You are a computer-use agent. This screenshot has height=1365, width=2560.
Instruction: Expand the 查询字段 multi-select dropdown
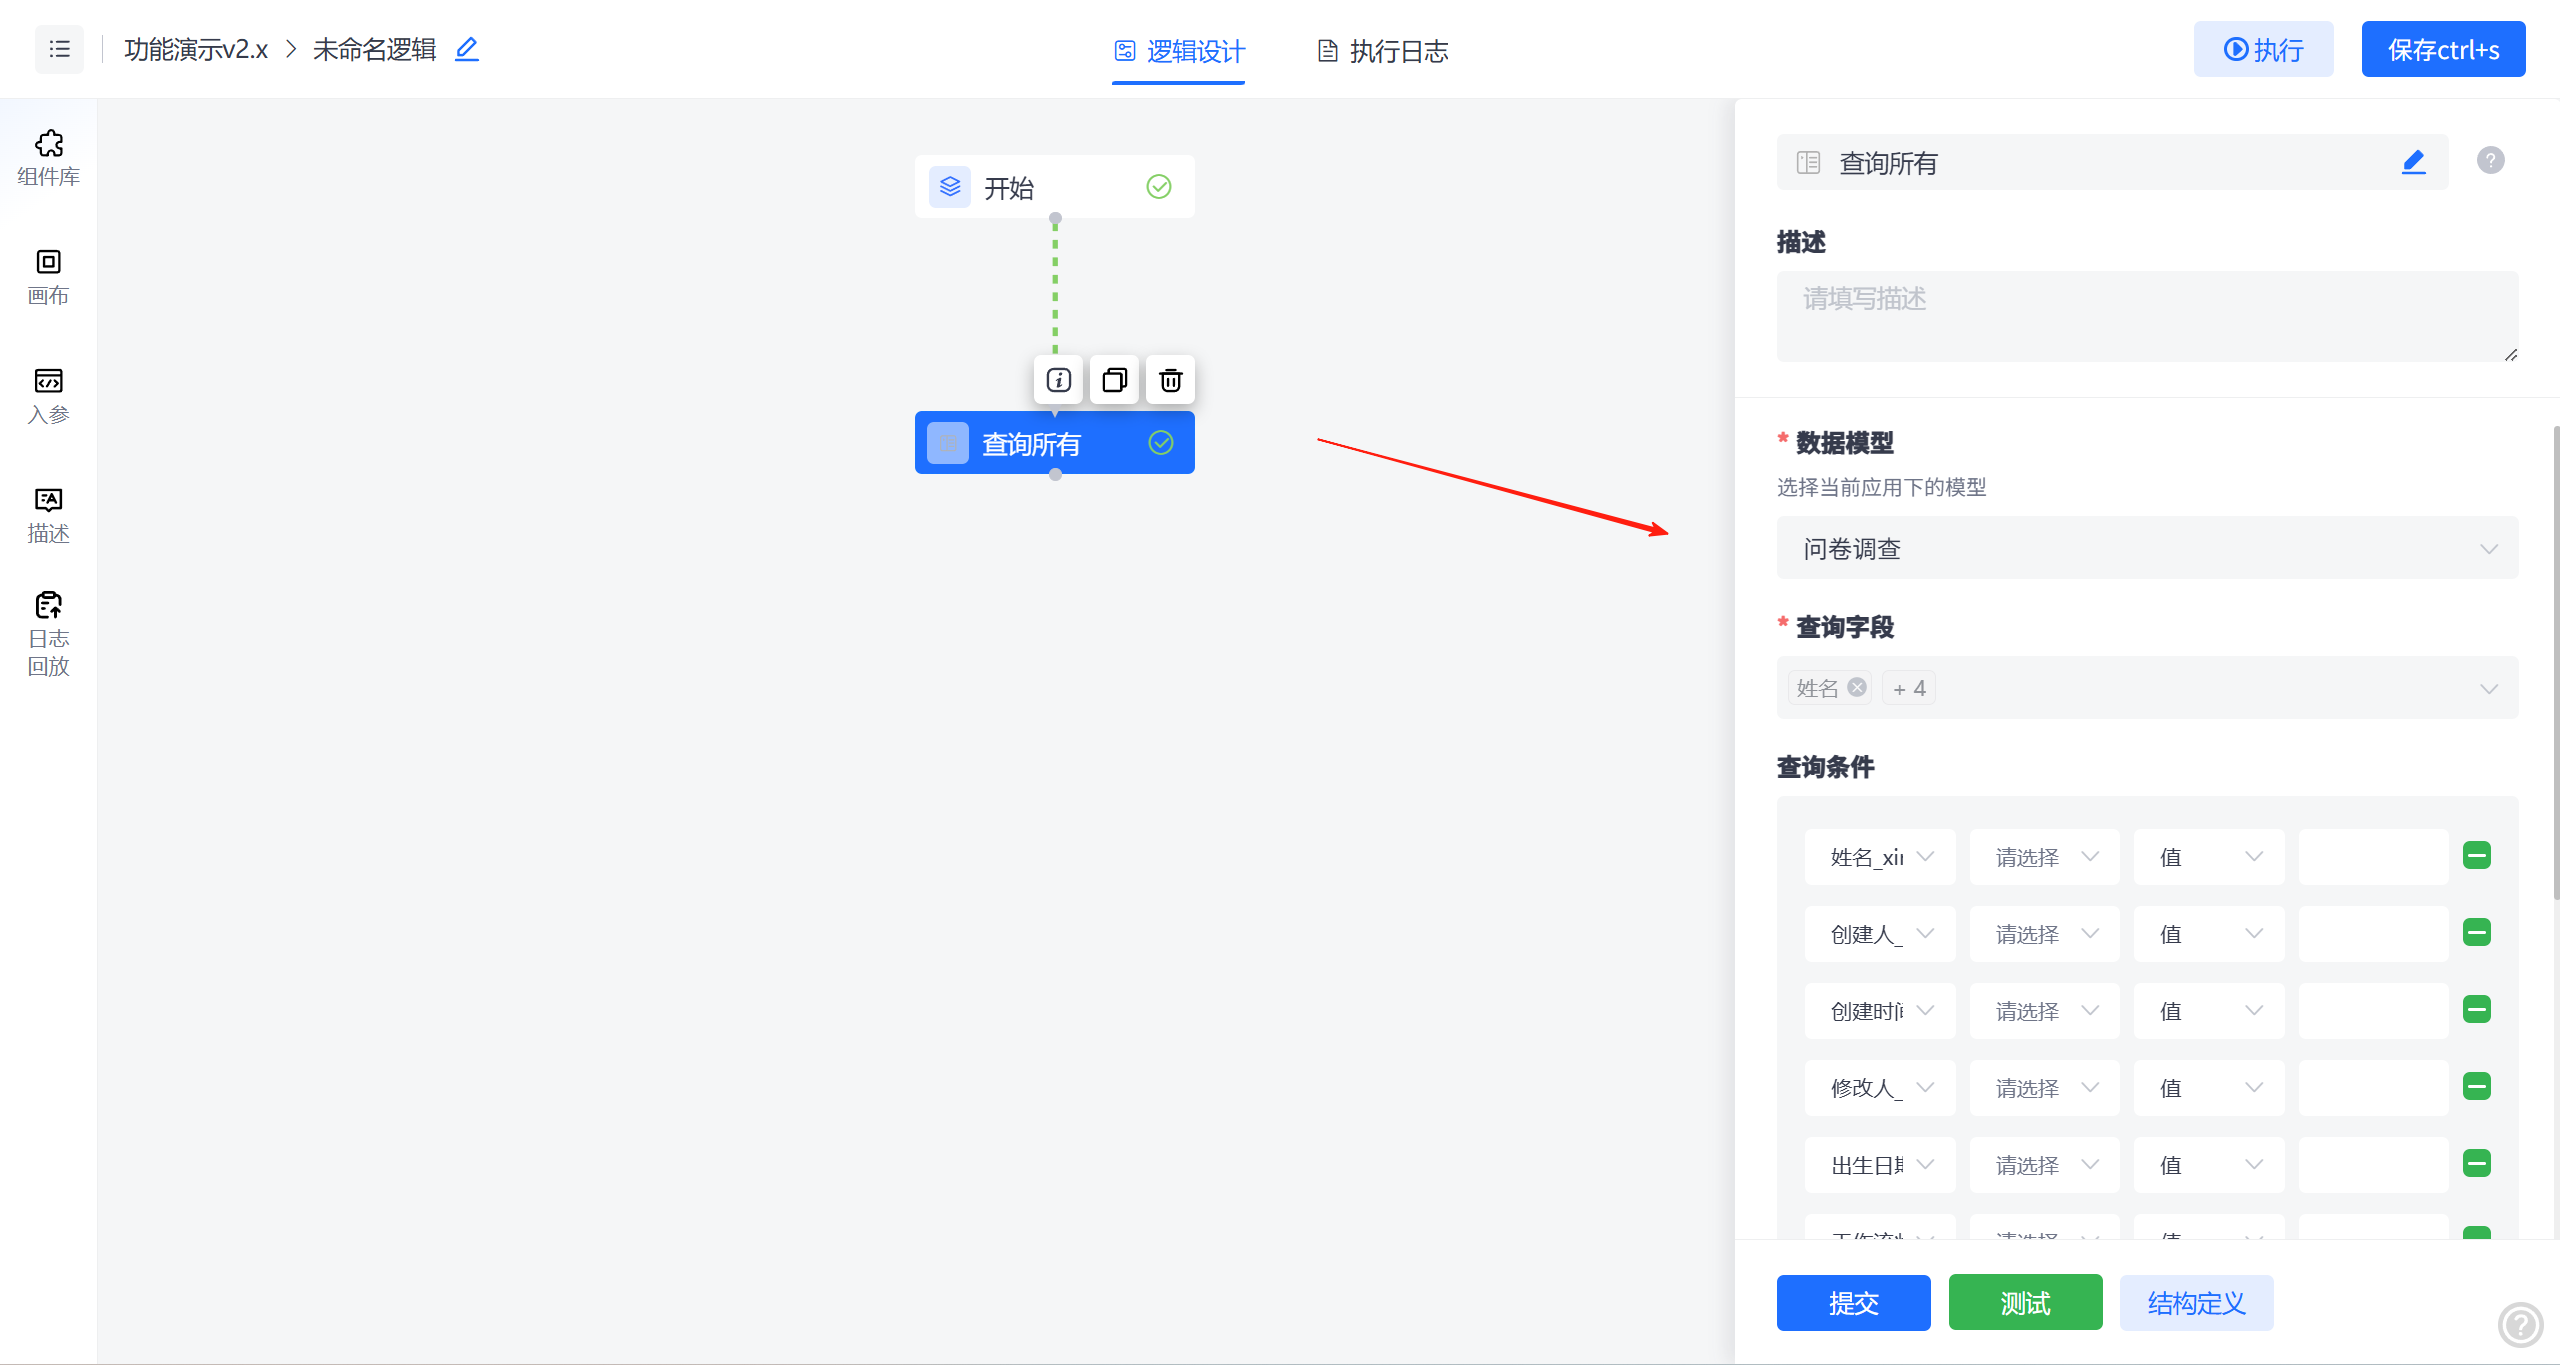coord(2147,688)
